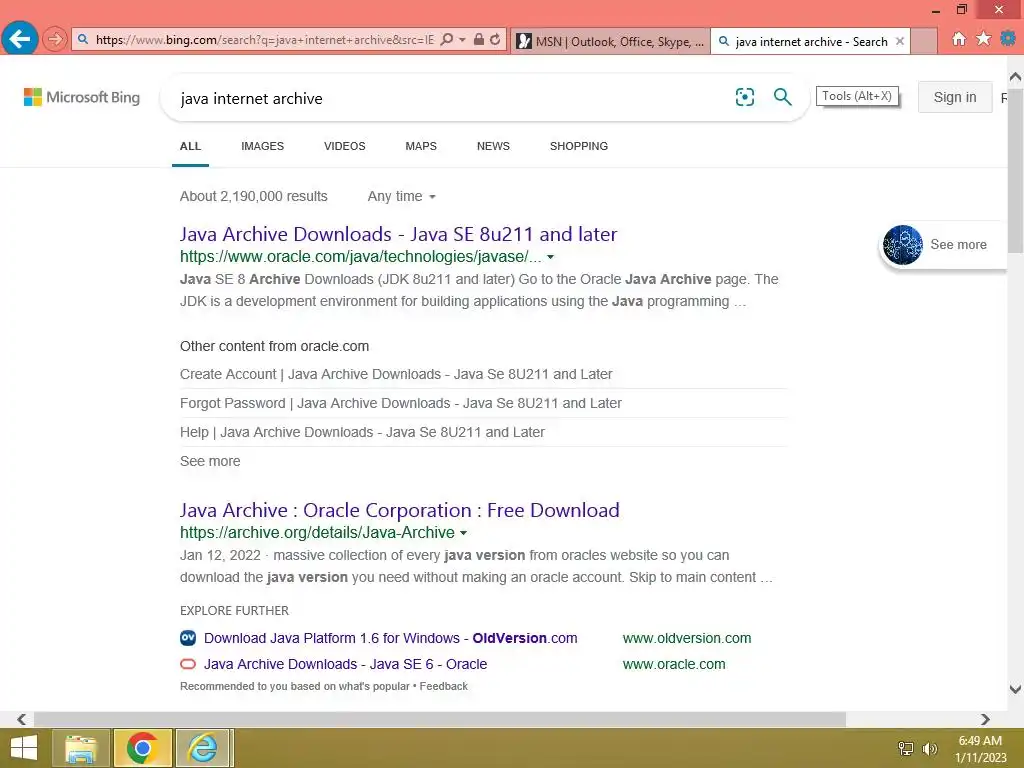This screenshot has height=768, width=1024.
Task: Open Download Java Platform 1.6 OldVersion link
Action: click(391, 638)
